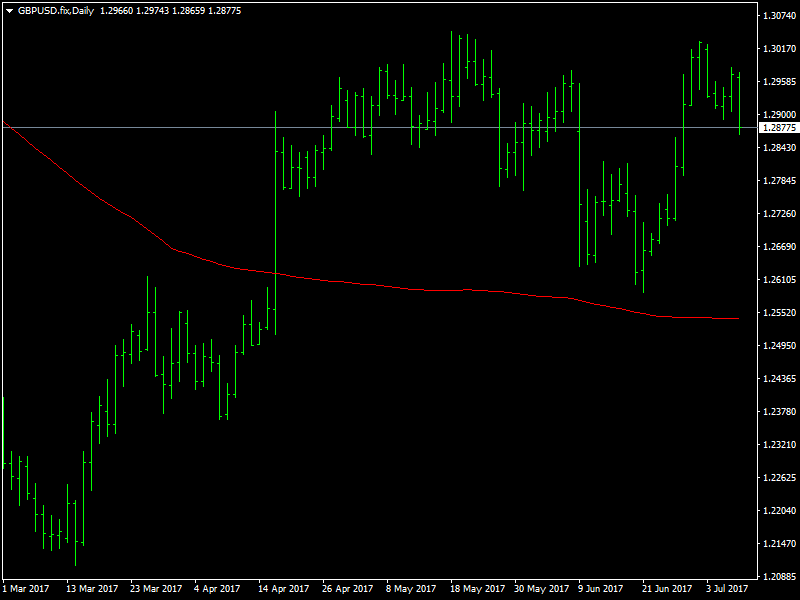Click the 1.30740 price axis label
Image resolution: width=800 pixels, height=600 pixels.
(x=779, y=16)
